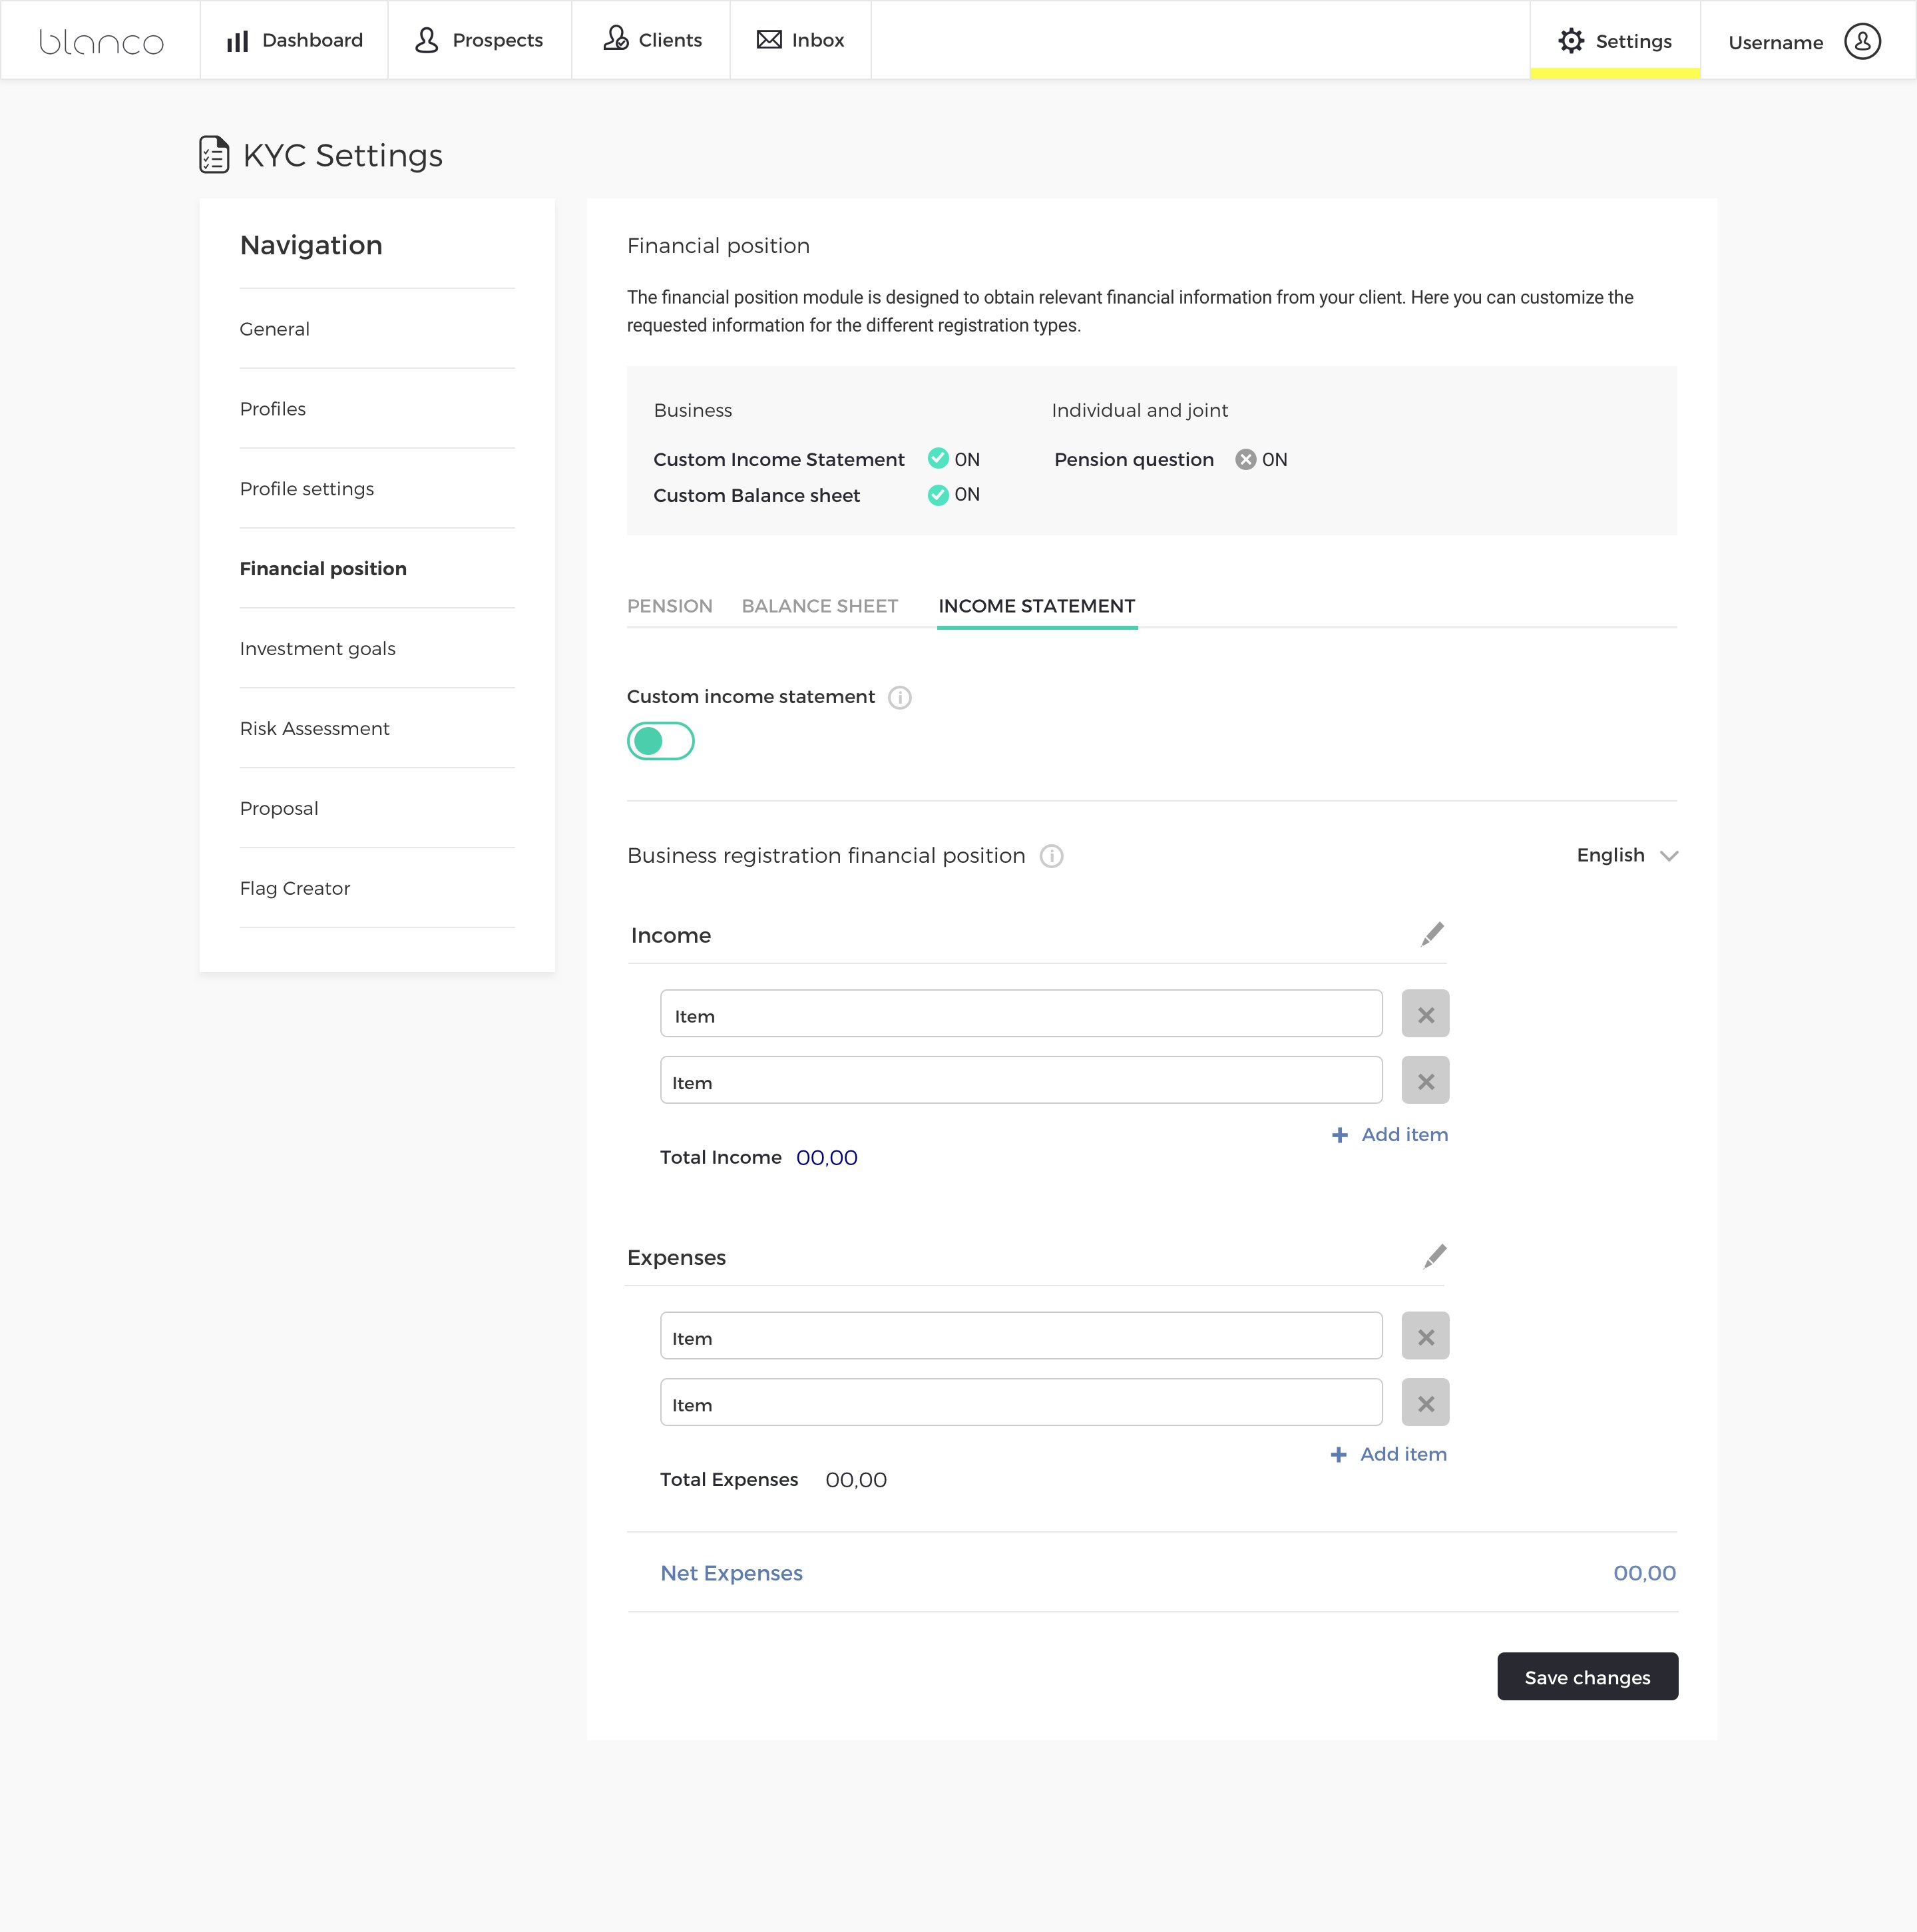Click the Save changes button
Viewport: 1917px width, 1932px height.
(1586, 1677)
